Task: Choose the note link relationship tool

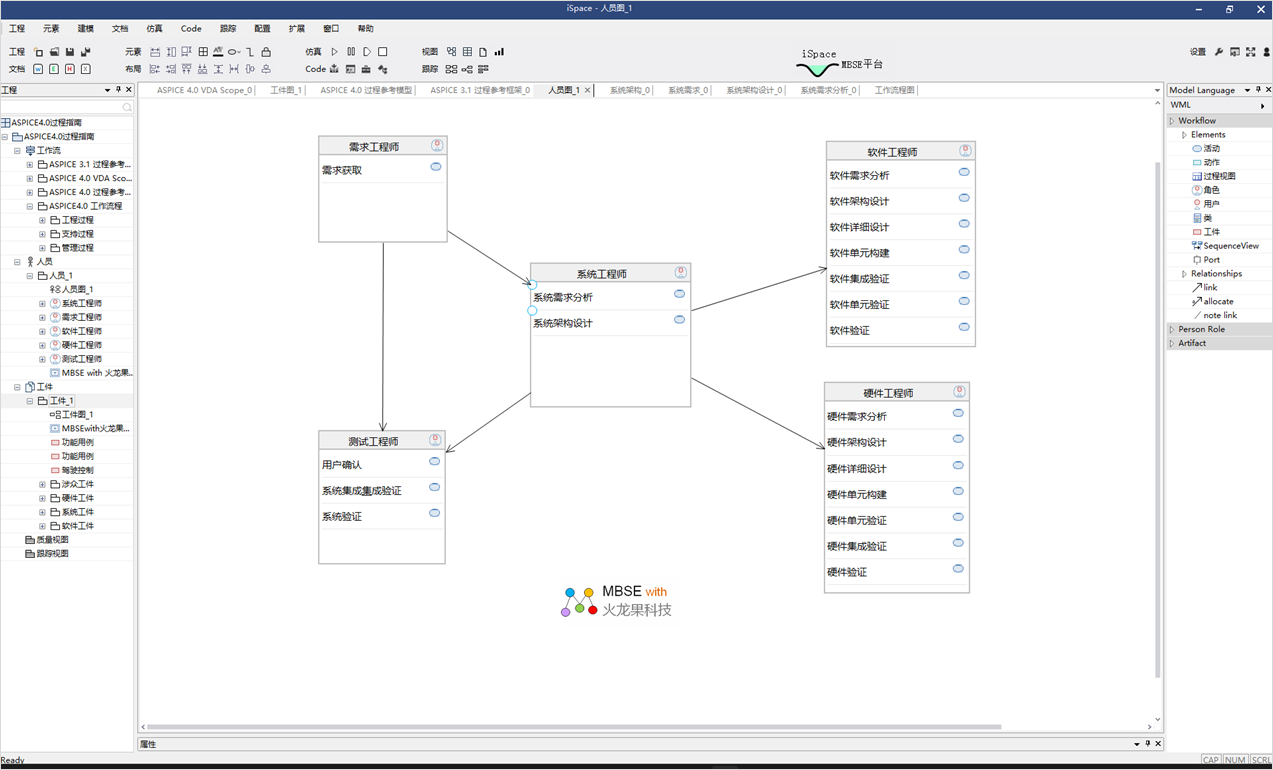Action: (1215, 315)
